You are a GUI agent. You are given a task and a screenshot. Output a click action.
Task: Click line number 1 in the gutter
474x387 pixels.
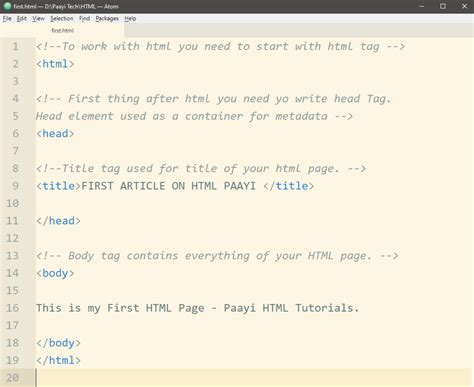[15, 46]
